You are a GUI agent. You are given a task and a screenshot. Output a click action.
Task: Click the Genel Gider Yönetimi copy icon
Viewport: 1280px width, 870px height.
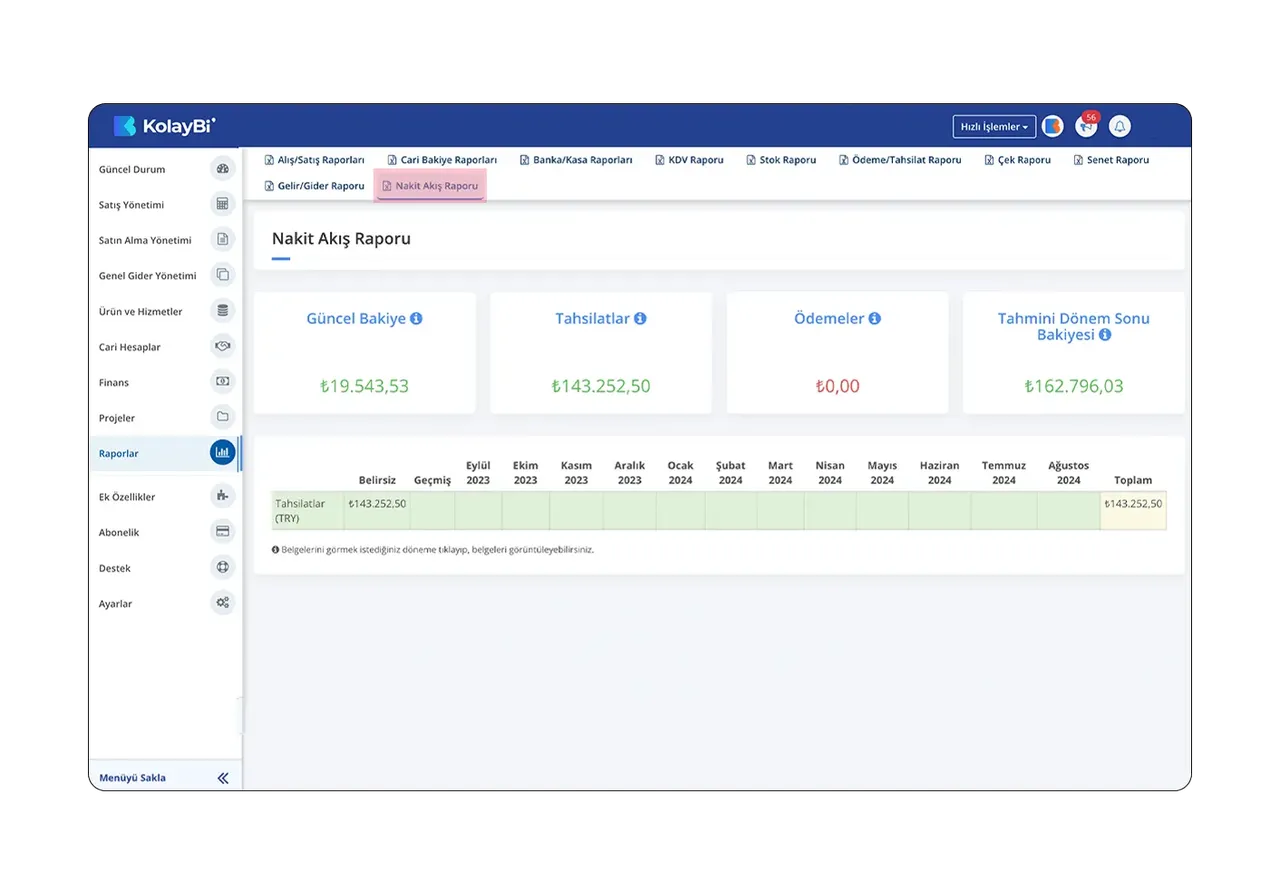tap(223, 275)
